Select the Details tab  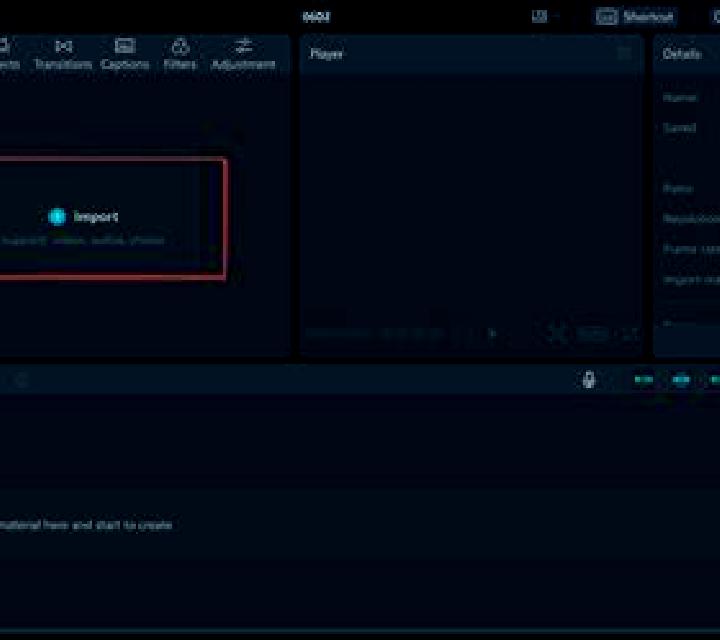pyautogui.click(x=682, y=54)
